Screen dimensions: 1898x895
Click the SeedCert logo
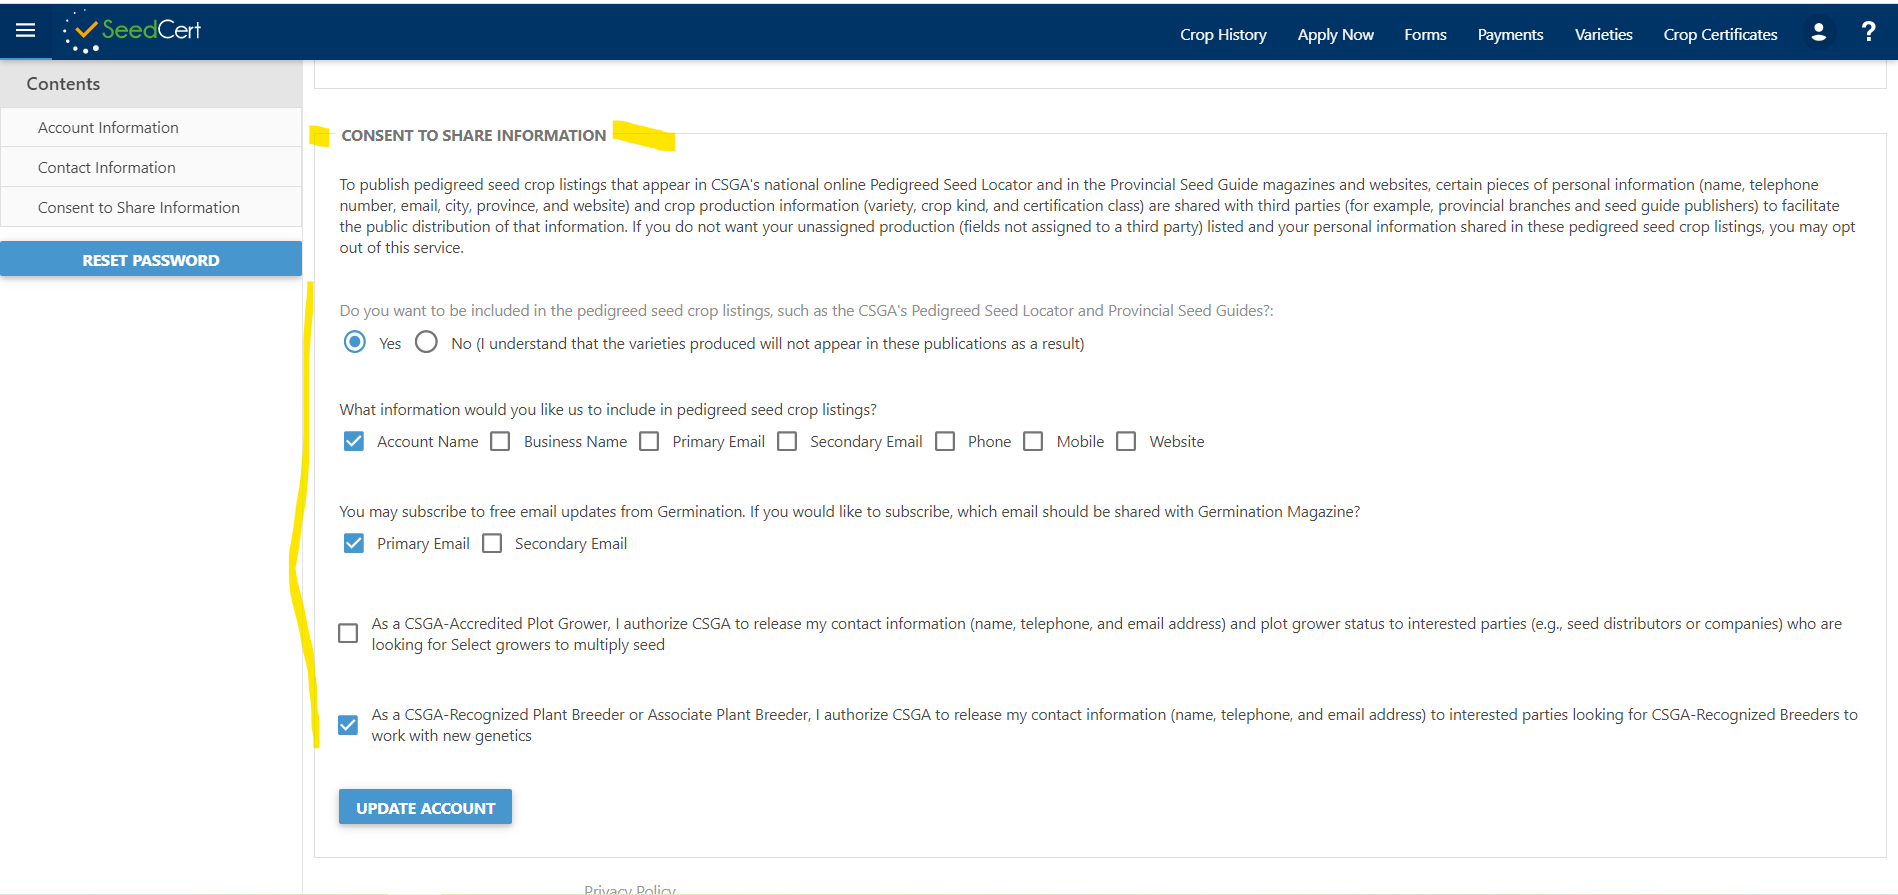[x=131, y=31]
